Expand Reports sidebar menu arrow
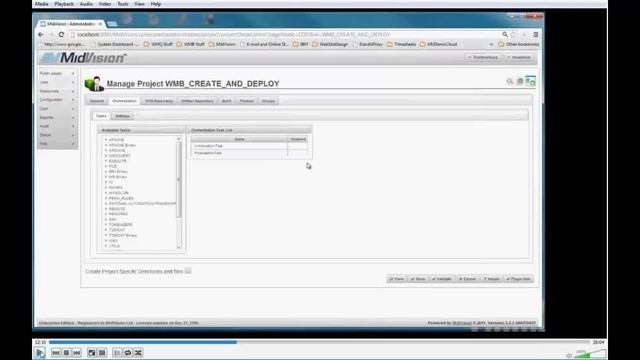640x360 pixels. tap(73, 118)
